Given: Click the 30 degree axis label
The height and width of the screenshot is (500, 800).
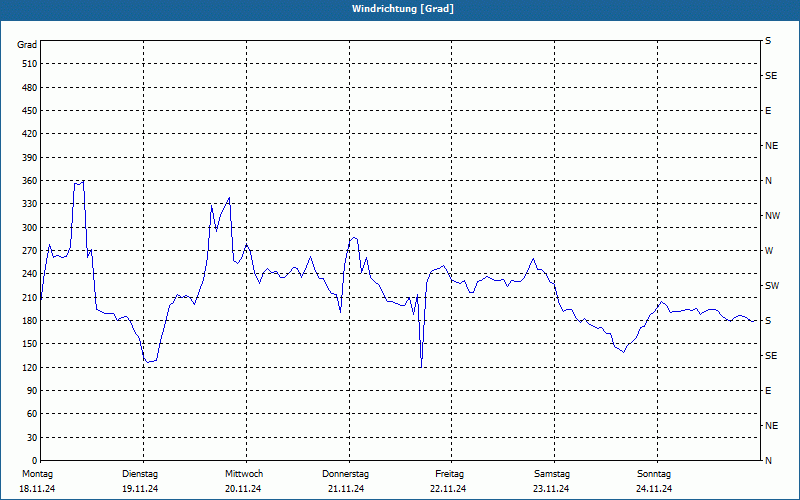Looking at the screenshot, I should (x=32, y=438).
